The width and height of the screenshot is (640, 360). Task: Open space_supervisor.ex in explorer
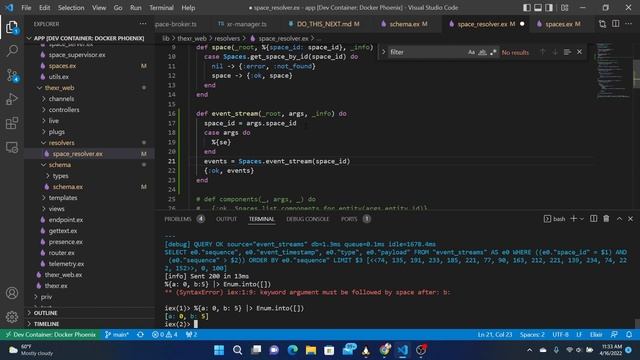click(77, 55)
